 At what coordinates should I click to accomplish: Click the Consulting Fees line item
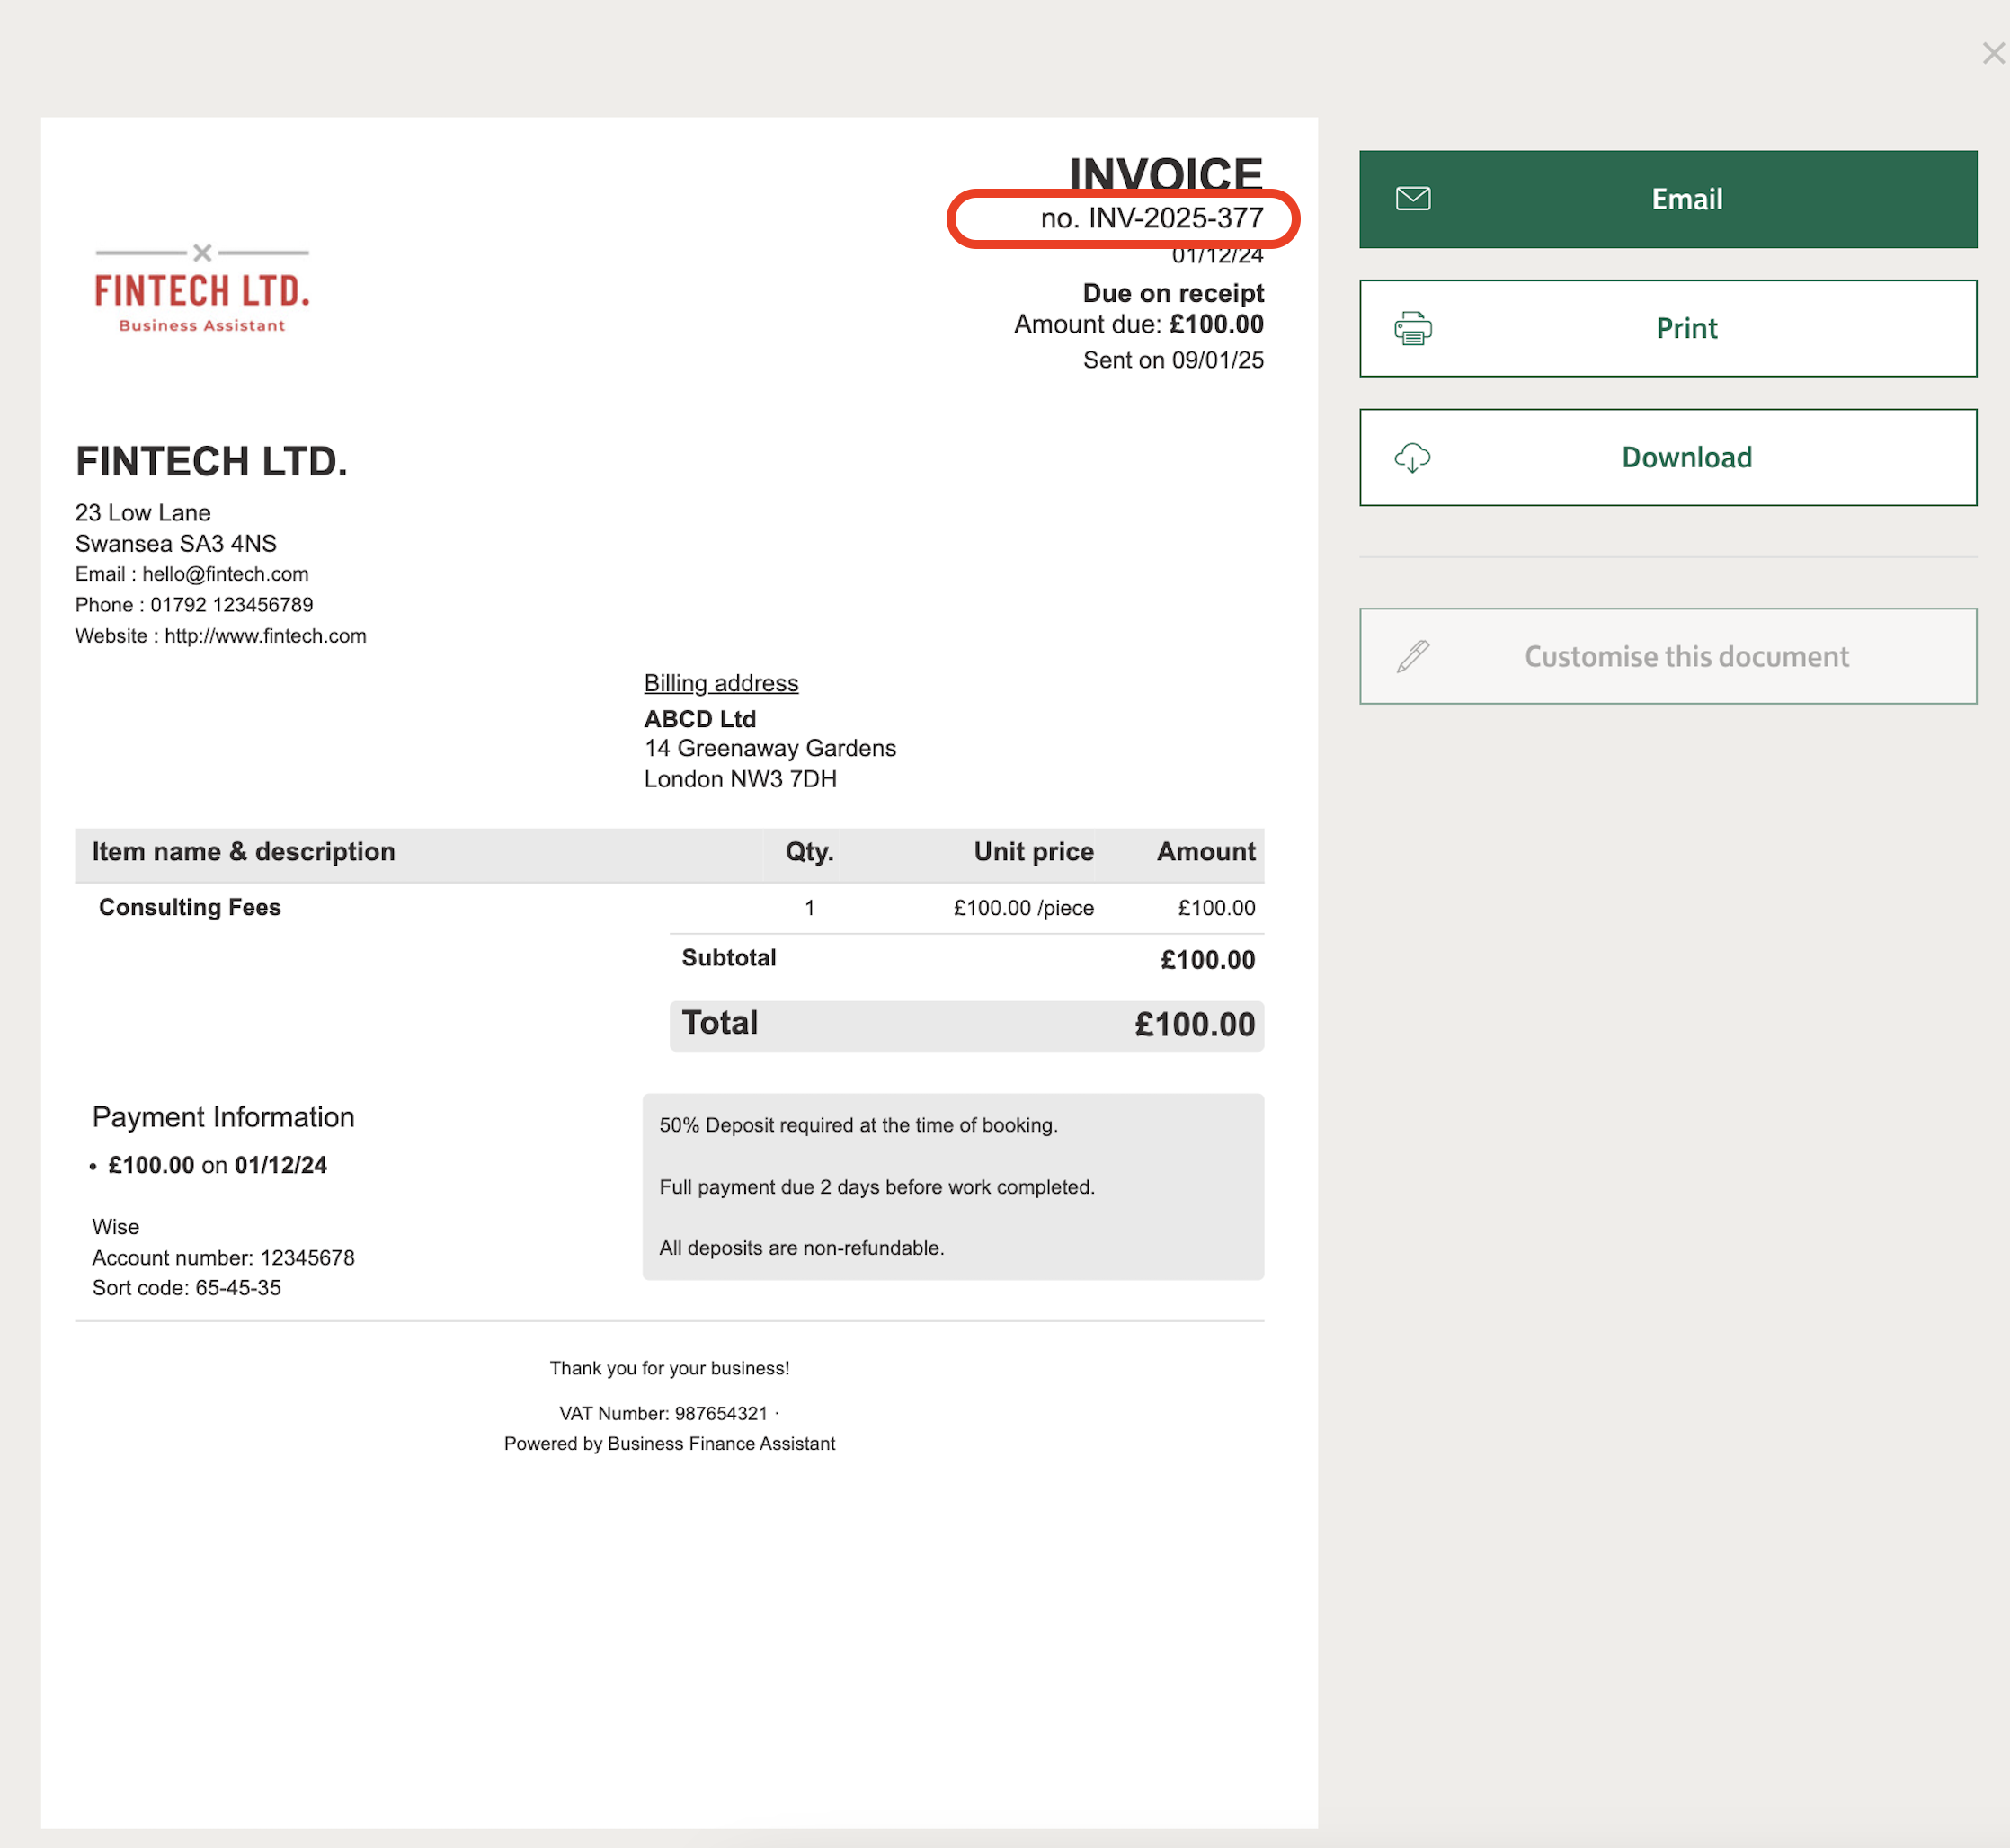click(189, 907)
